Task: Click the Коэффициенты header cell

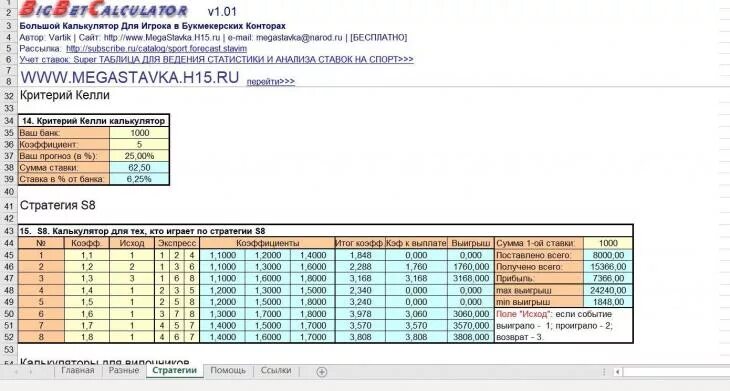Action: click(267, 243)
